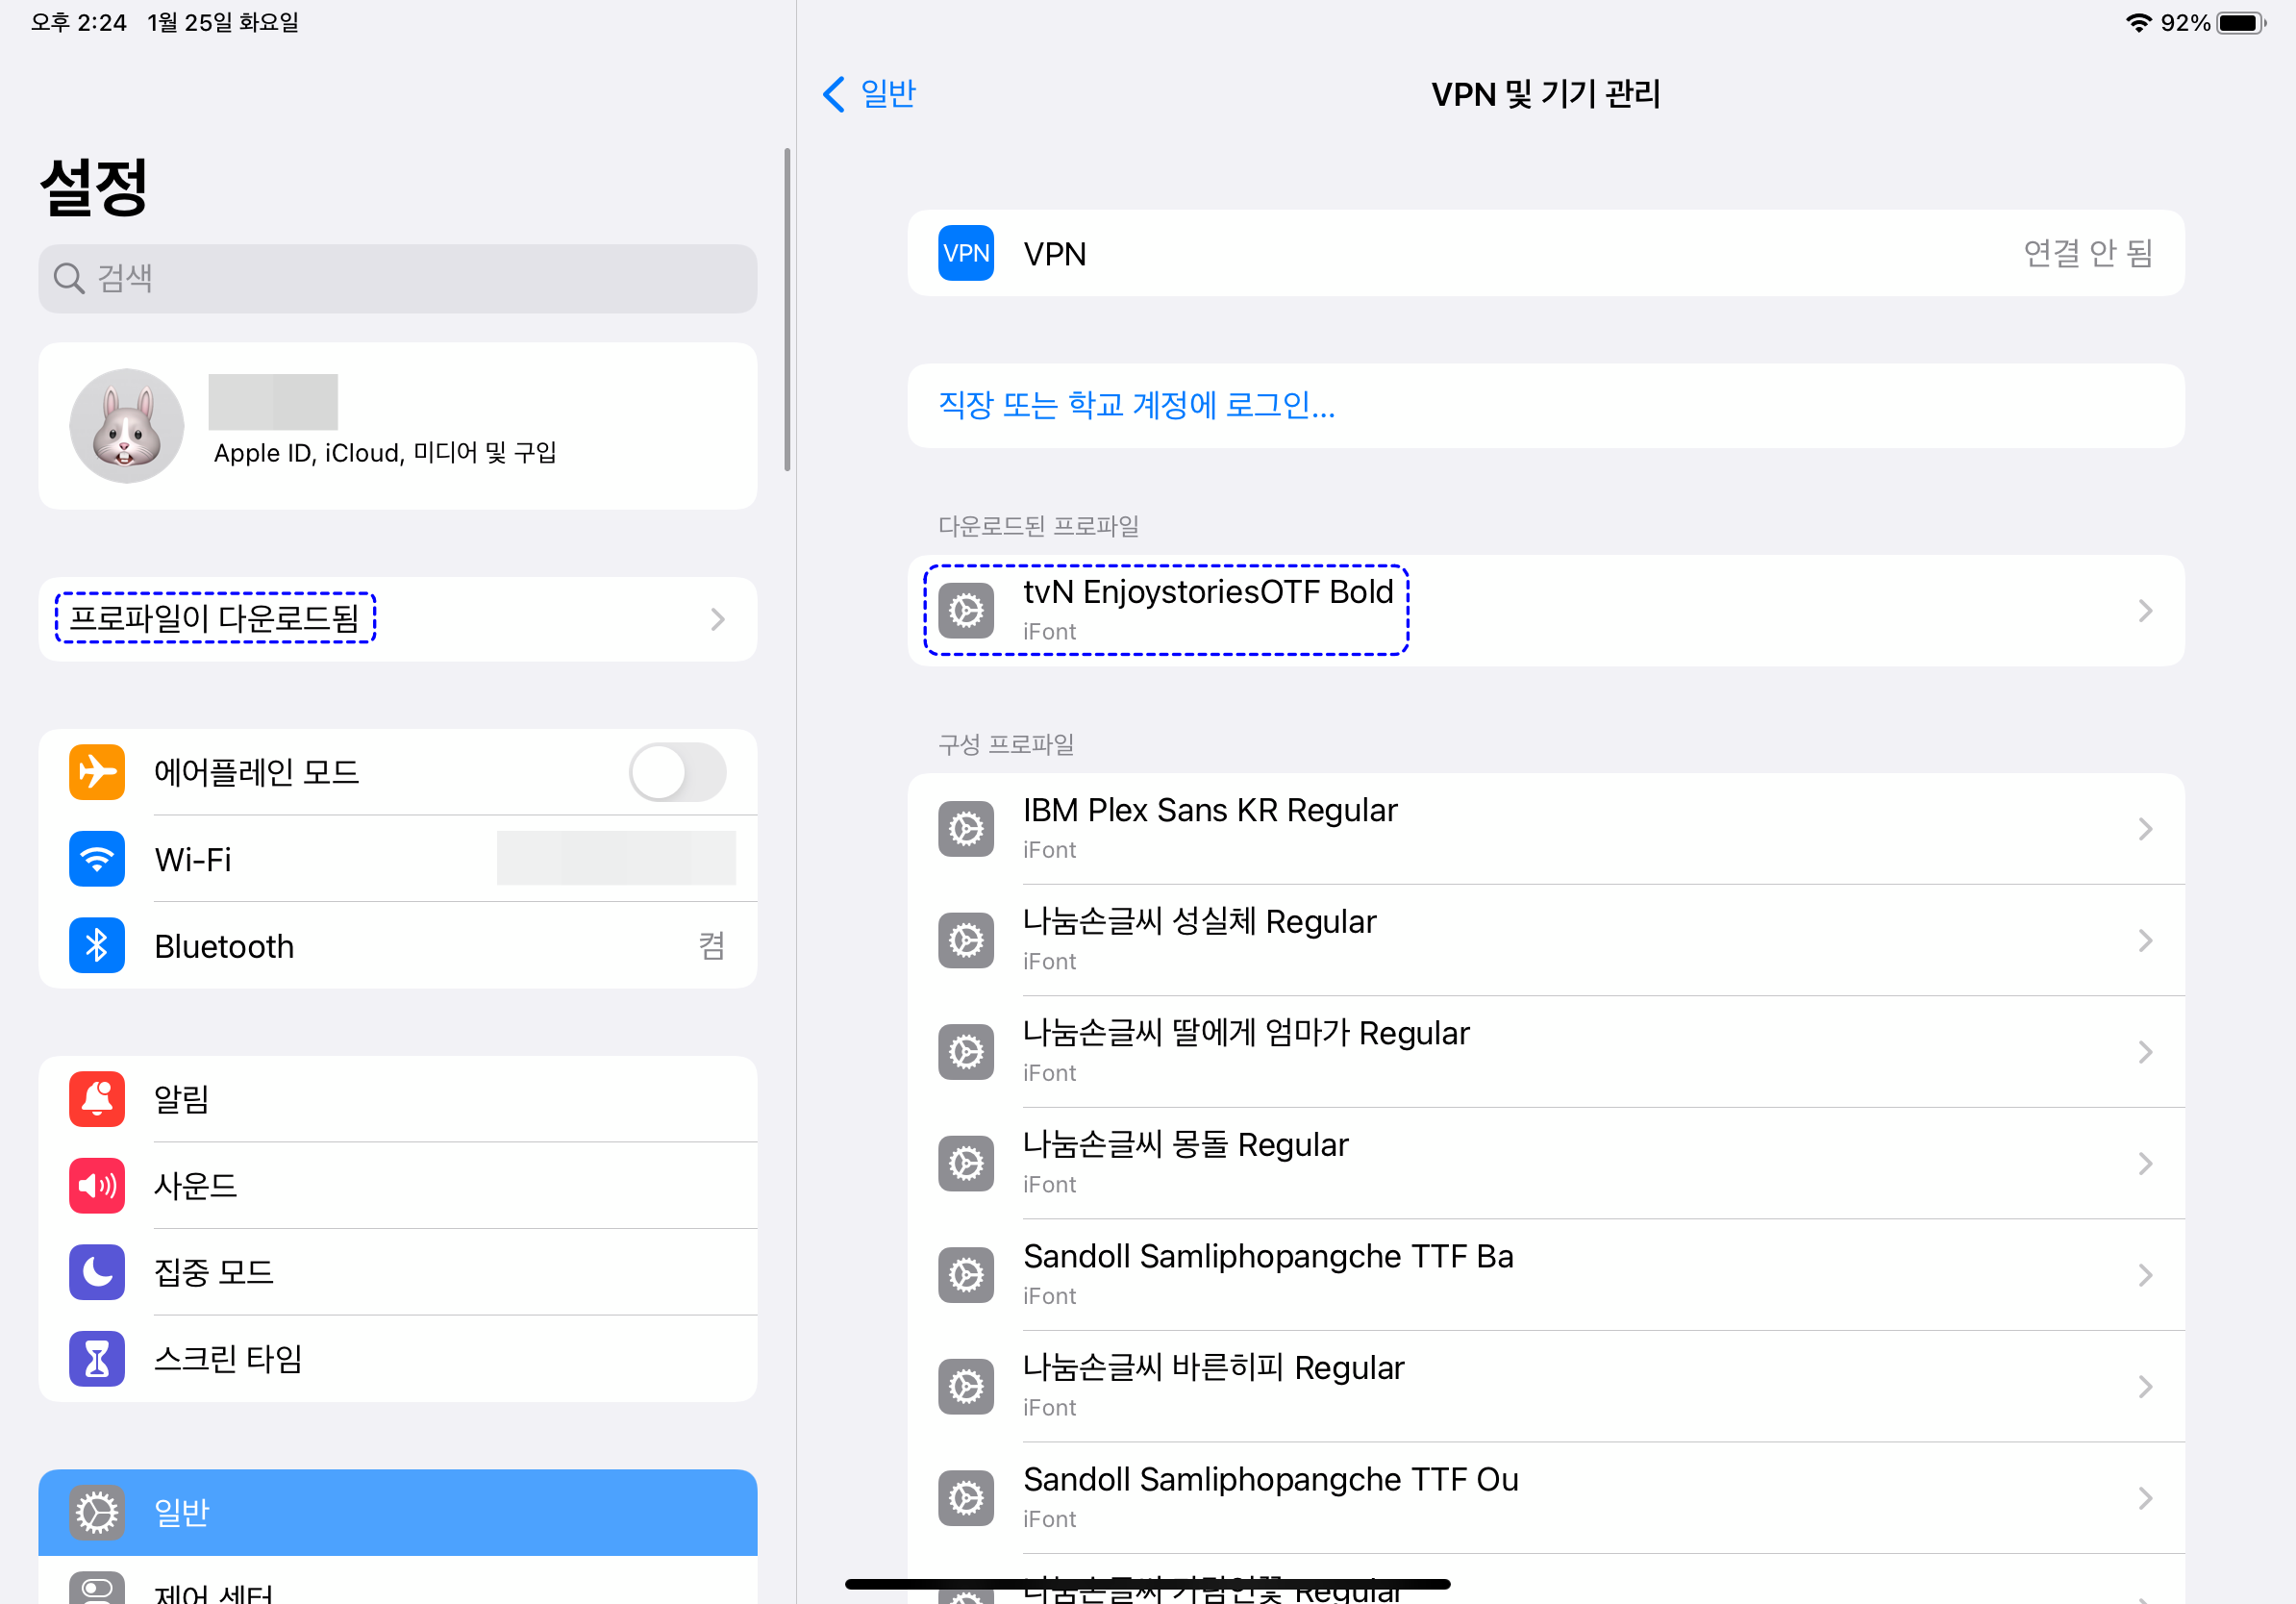The height and width of the screenshot is (1604, 2296).
Task: Tap the Wi-Fi icon in settings sidebar
Action: (97, 859)
